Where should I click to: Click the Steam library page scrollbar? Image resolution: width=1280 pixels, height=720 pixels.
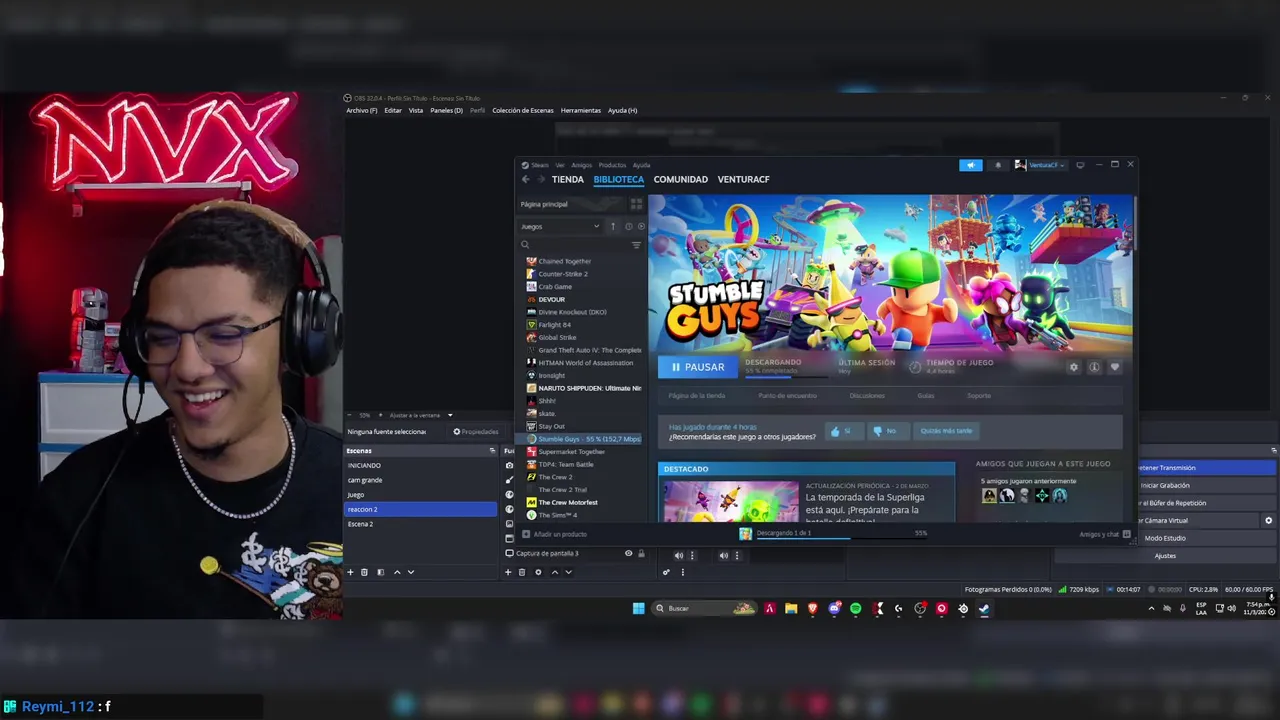[1135, 223]
